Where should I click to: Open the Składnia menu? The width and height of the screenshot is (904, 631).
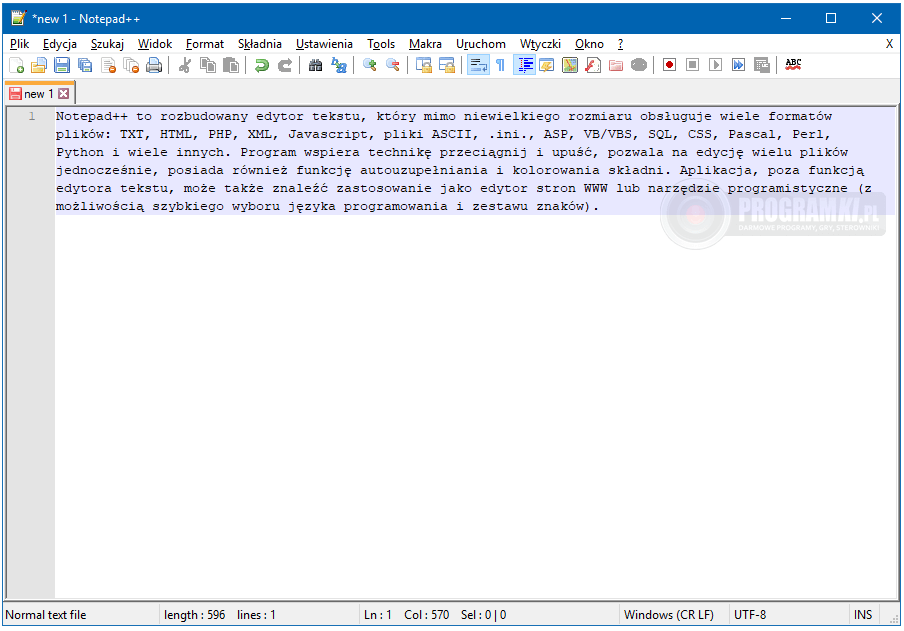tap(259, 44)
